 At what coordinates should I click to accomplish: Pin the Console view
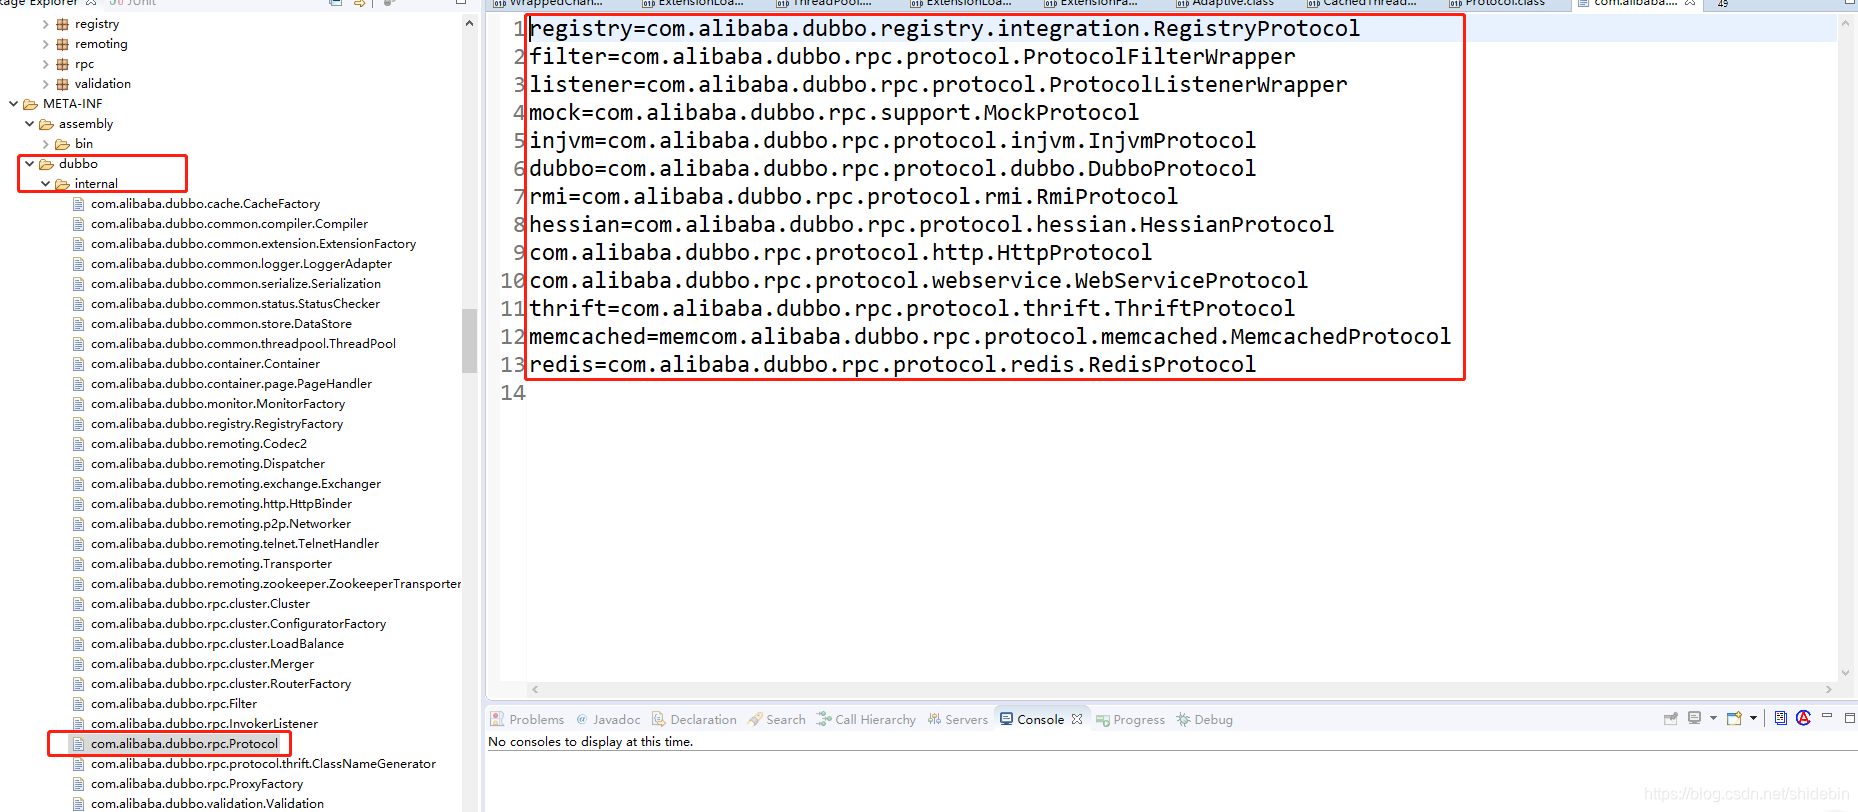[1670, 718]
